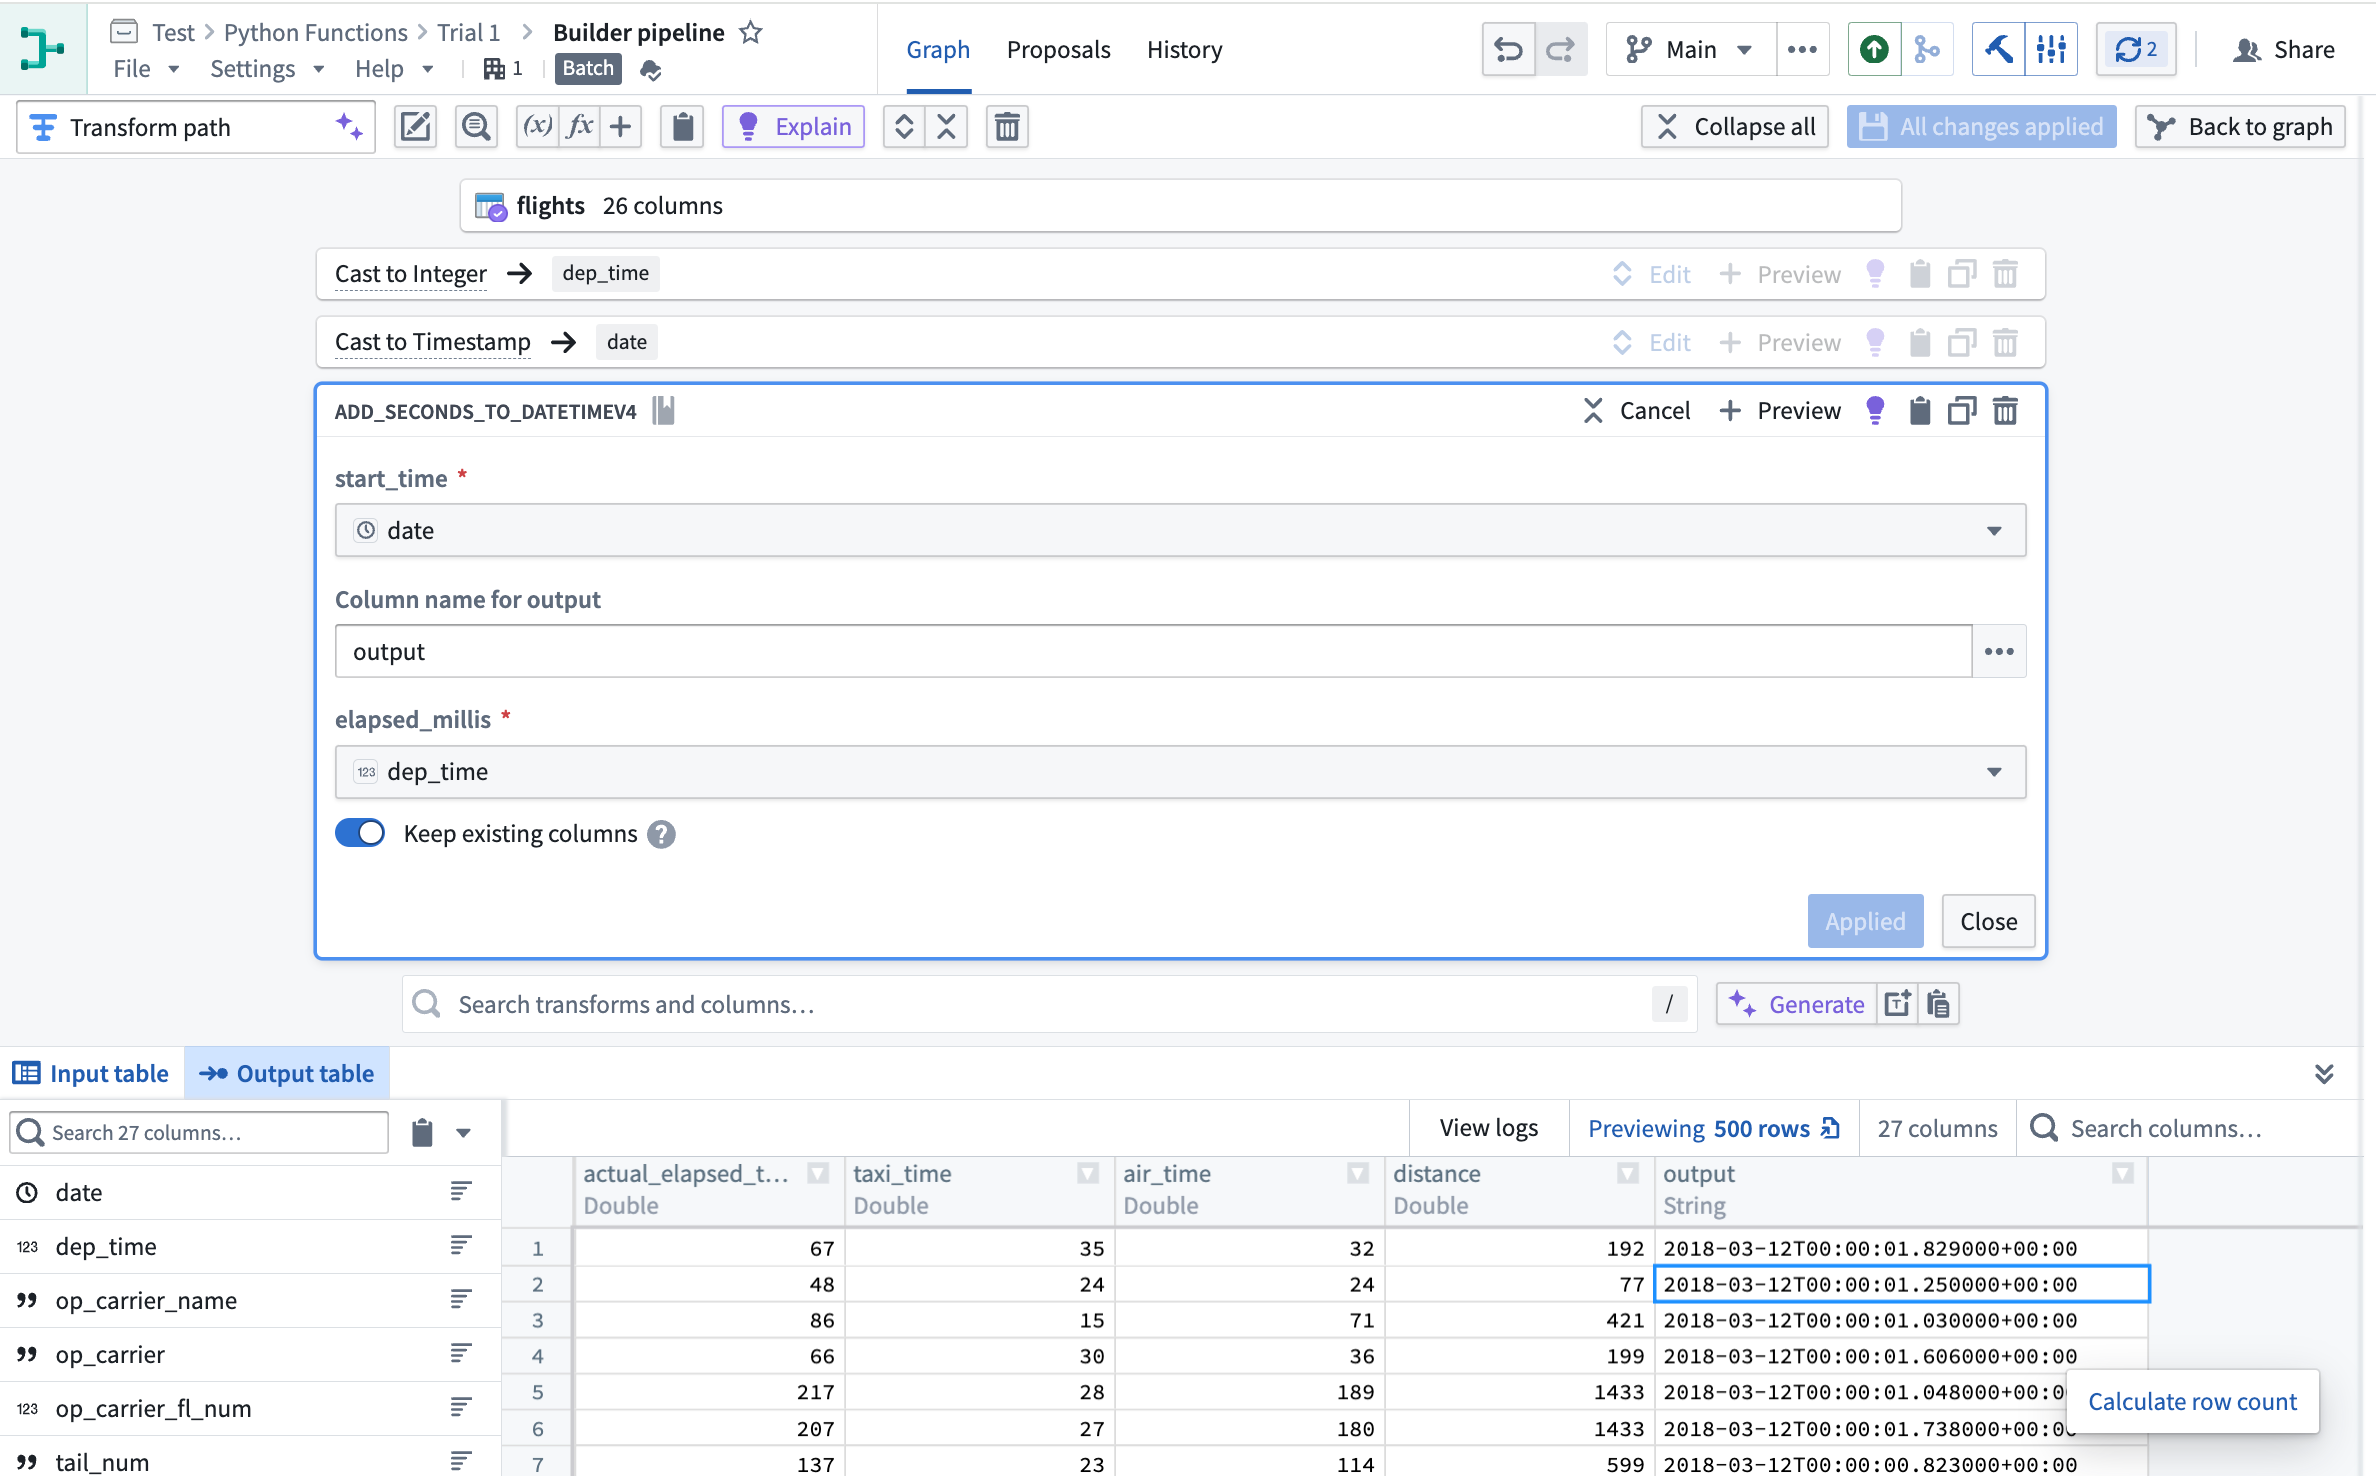Open the branch merge icon next to deploy

[1927, 49]
